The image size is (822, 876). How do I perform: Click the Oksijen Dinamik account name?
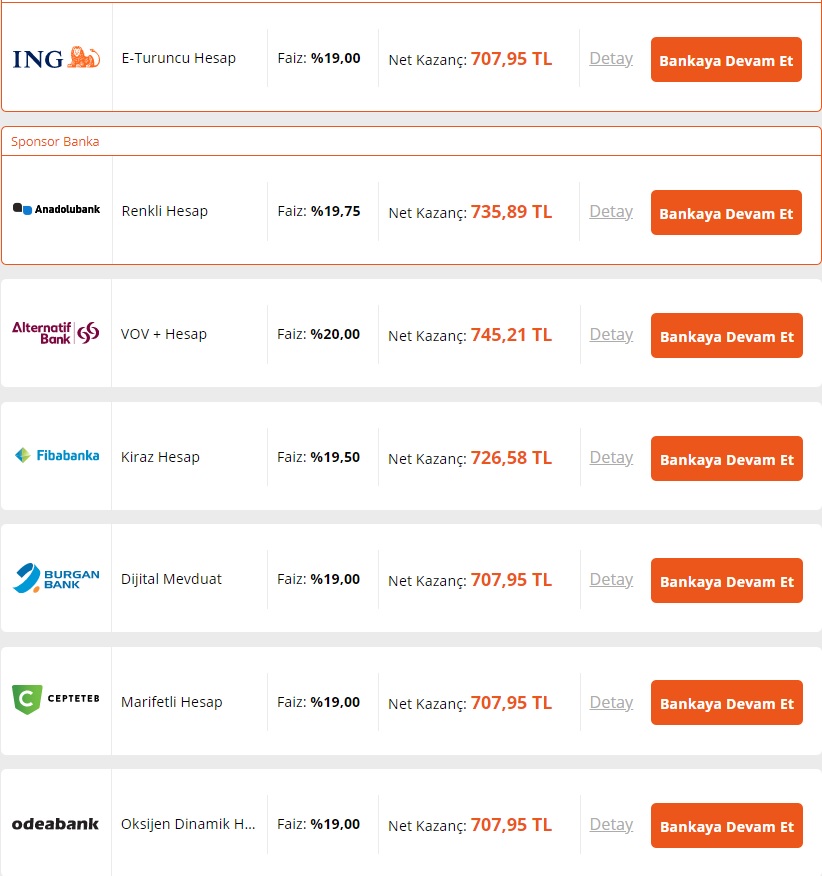pyautogui.click(x=188, y=824)
